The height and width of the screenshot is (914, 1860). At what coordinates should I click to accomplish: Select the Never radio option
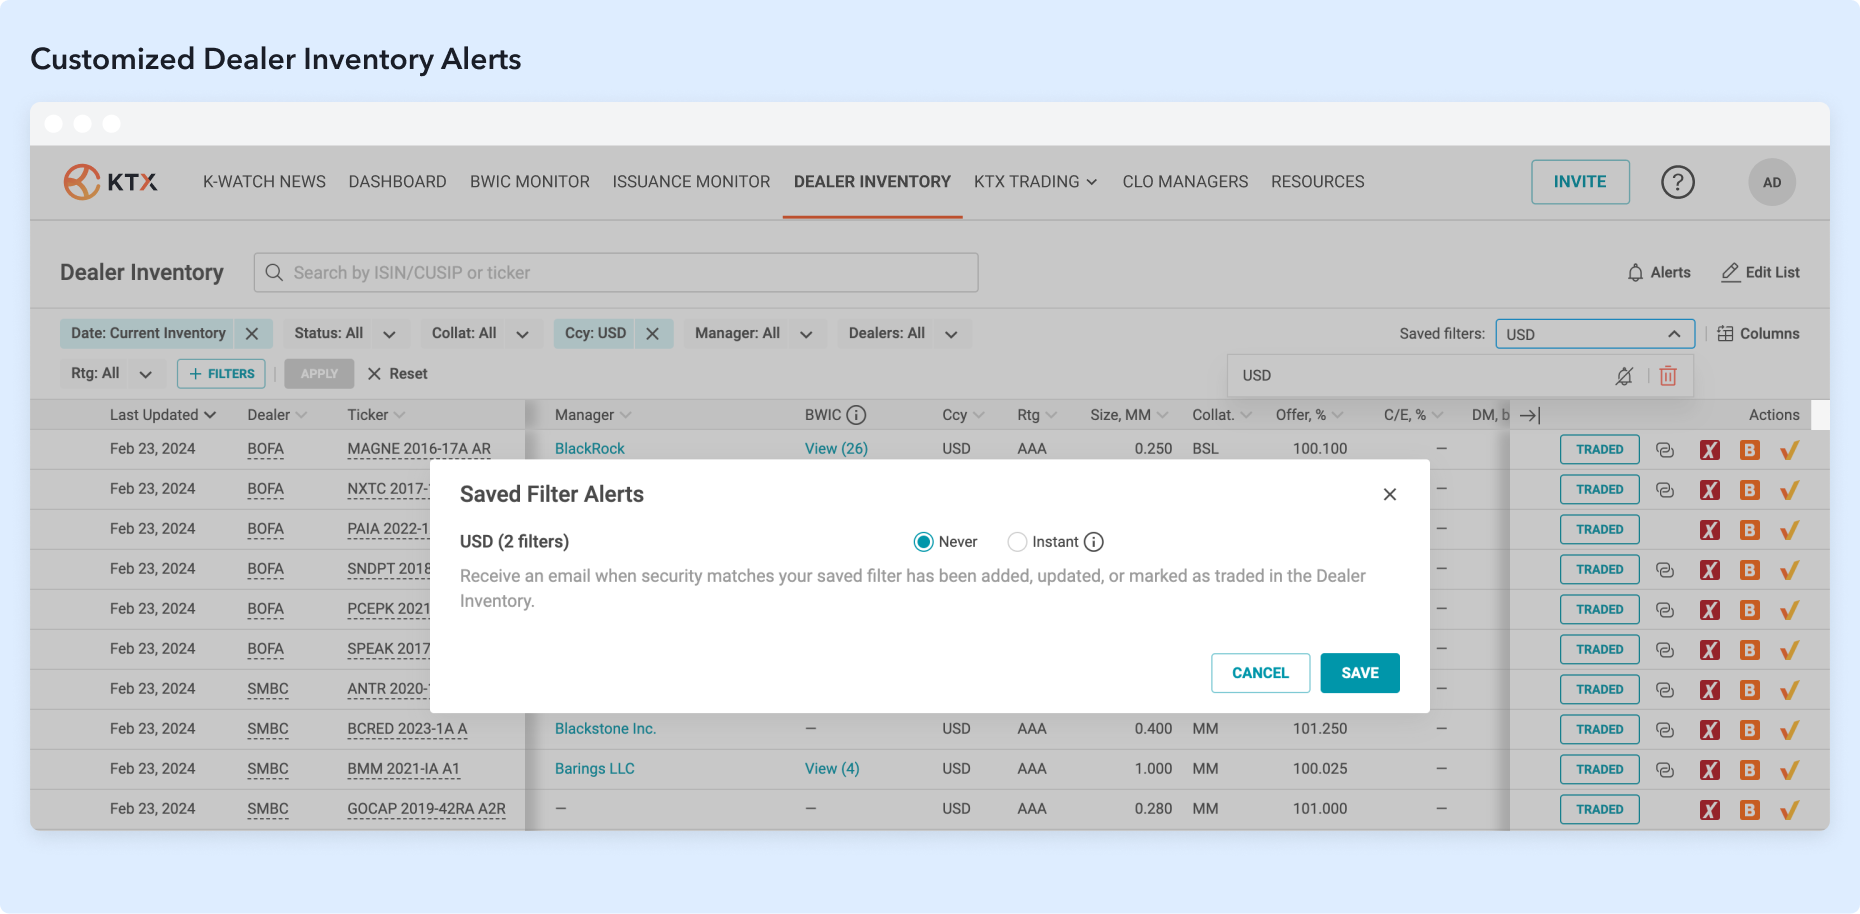coord(923,542)
